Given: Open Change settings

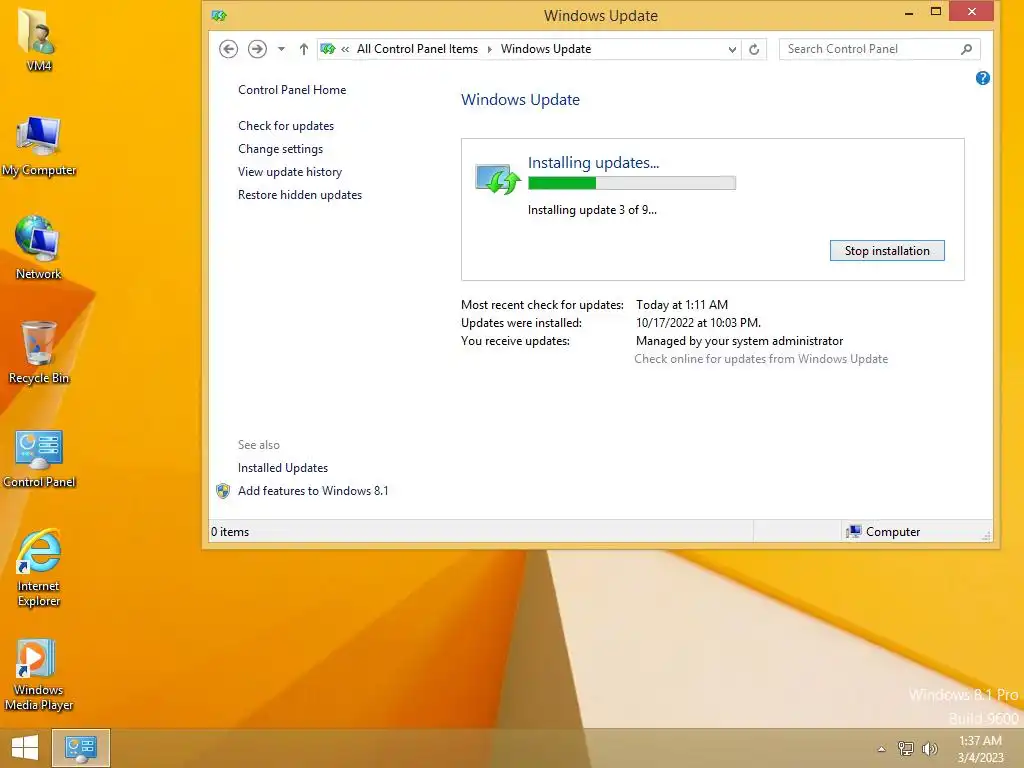Looking at the screenshot, I should [280, 149].
